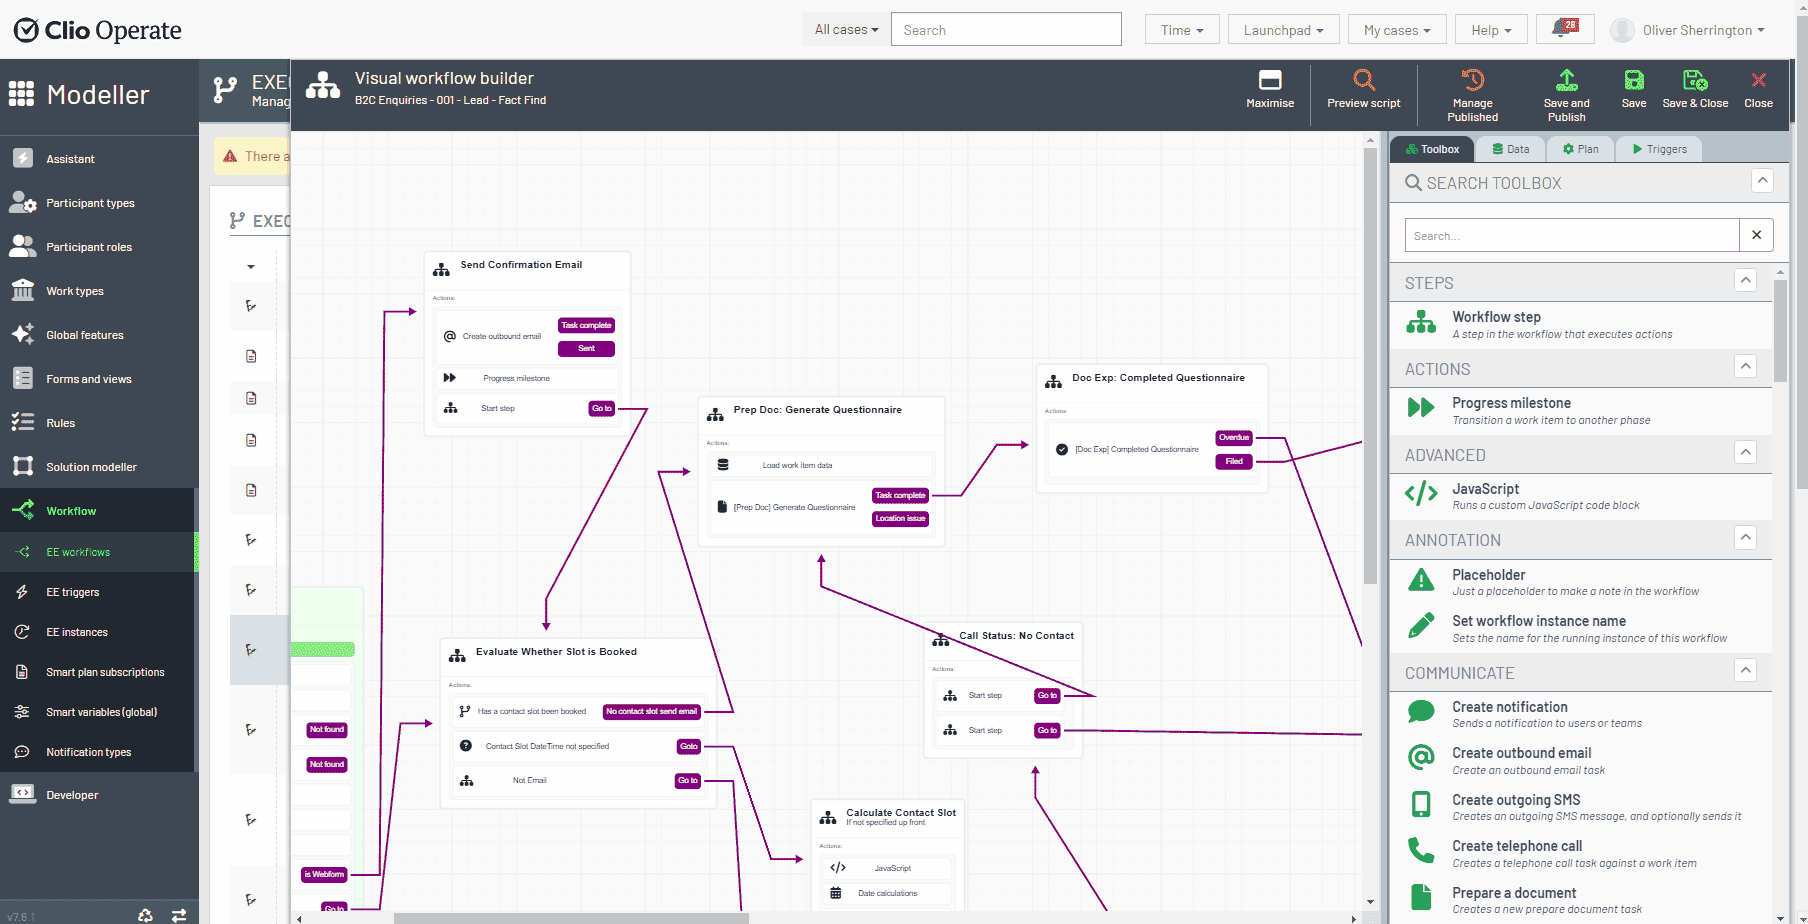Expand the Launchpad menu
The height and width of the screenshot is (924, 1808).
tap(1283, 30)
